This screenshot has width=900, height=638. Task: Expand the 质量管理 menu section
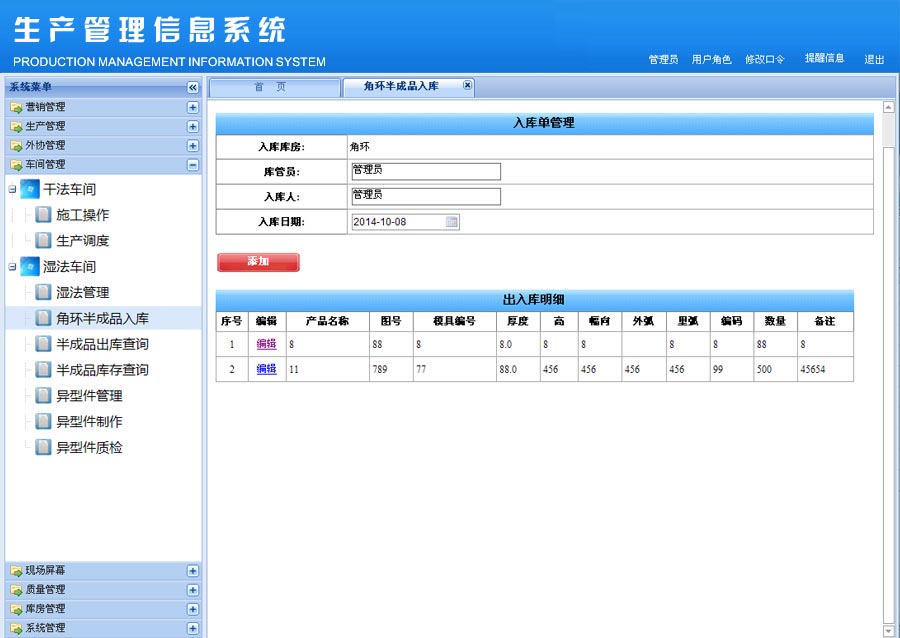click(x=193, y=590)
